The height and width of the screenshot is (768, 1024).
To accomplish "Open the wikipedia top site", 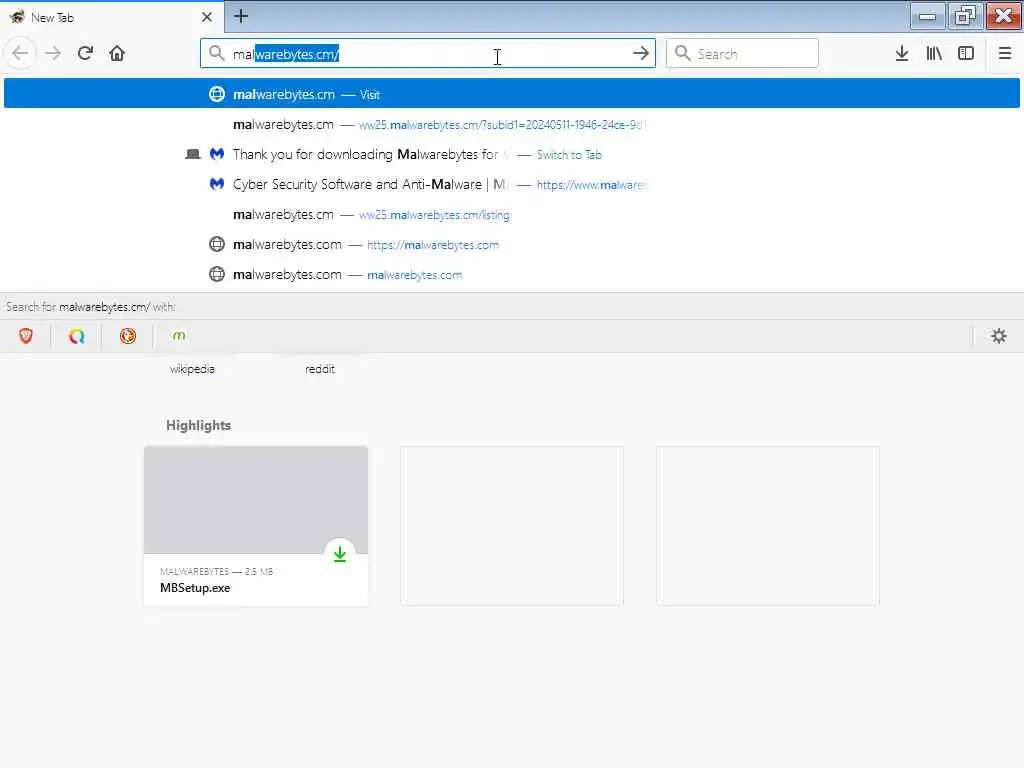I will [192, 369].
